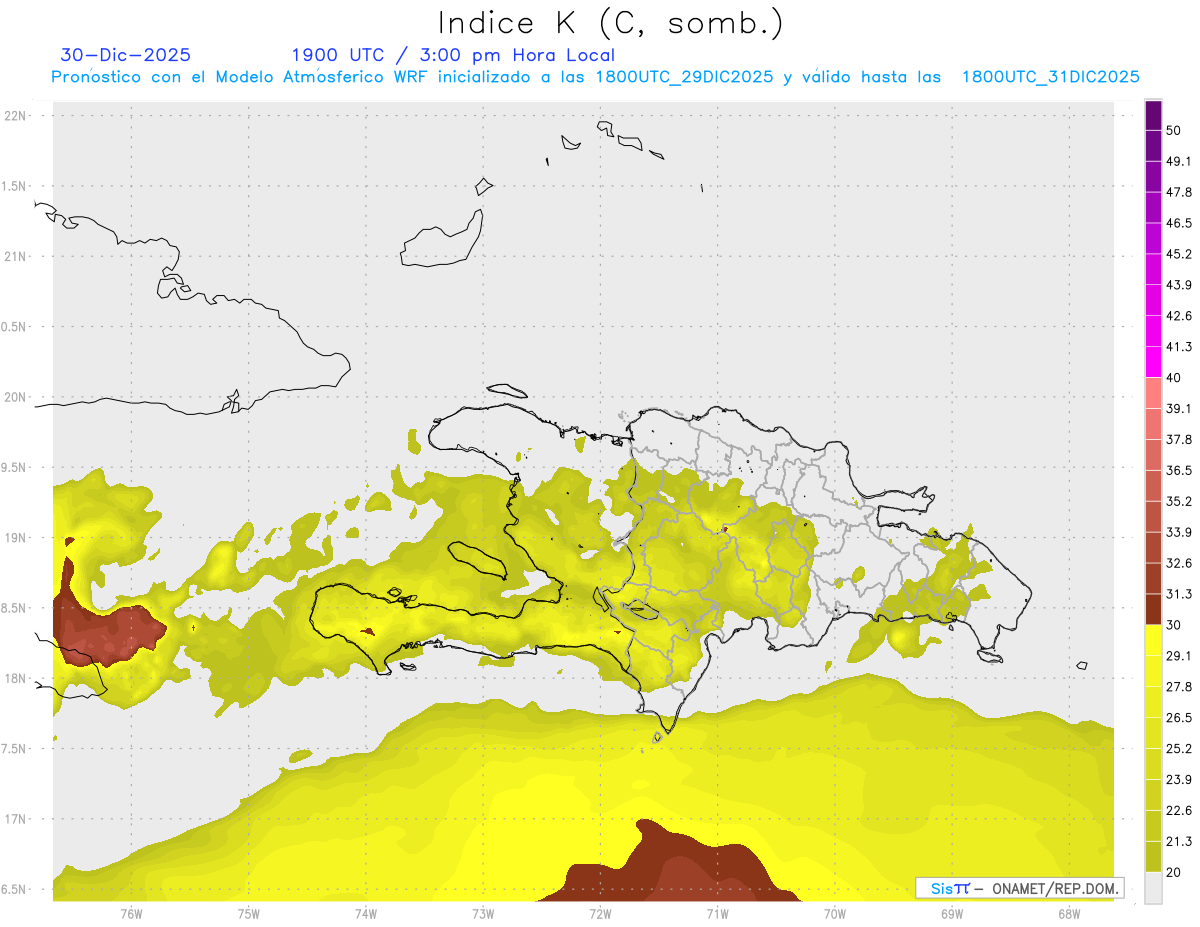Click the '74W' longitude label
This screenshot has width=1200, height=927.
pos(366,914)
